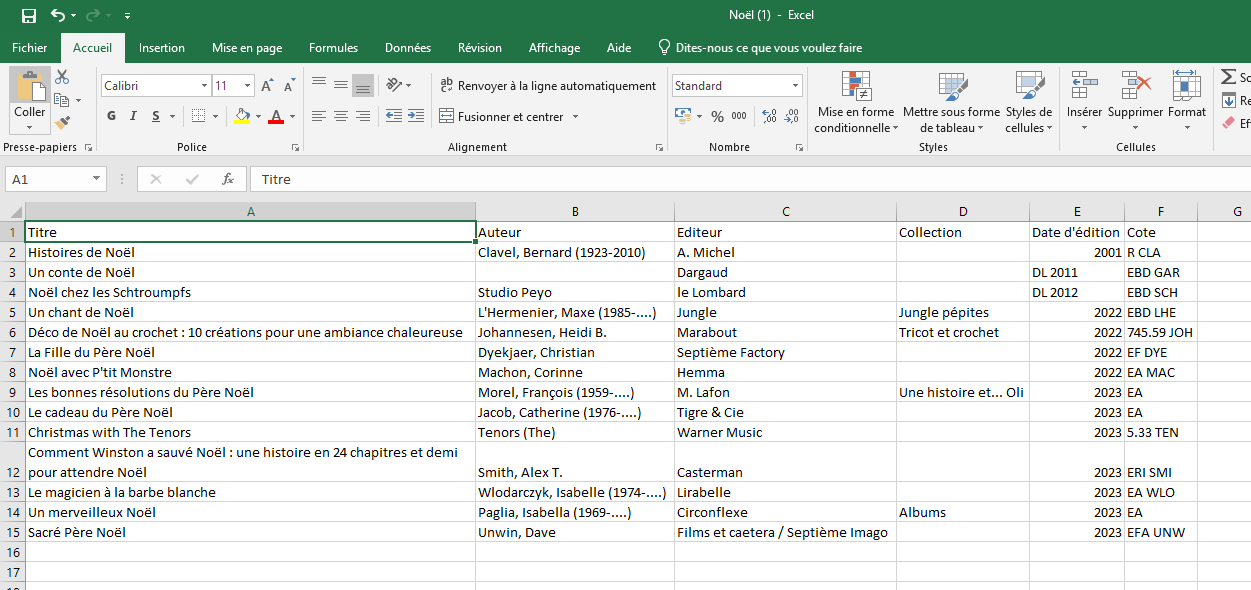
Task: Open the font color dropdown arrow
Action: click(x=292, y=116)
